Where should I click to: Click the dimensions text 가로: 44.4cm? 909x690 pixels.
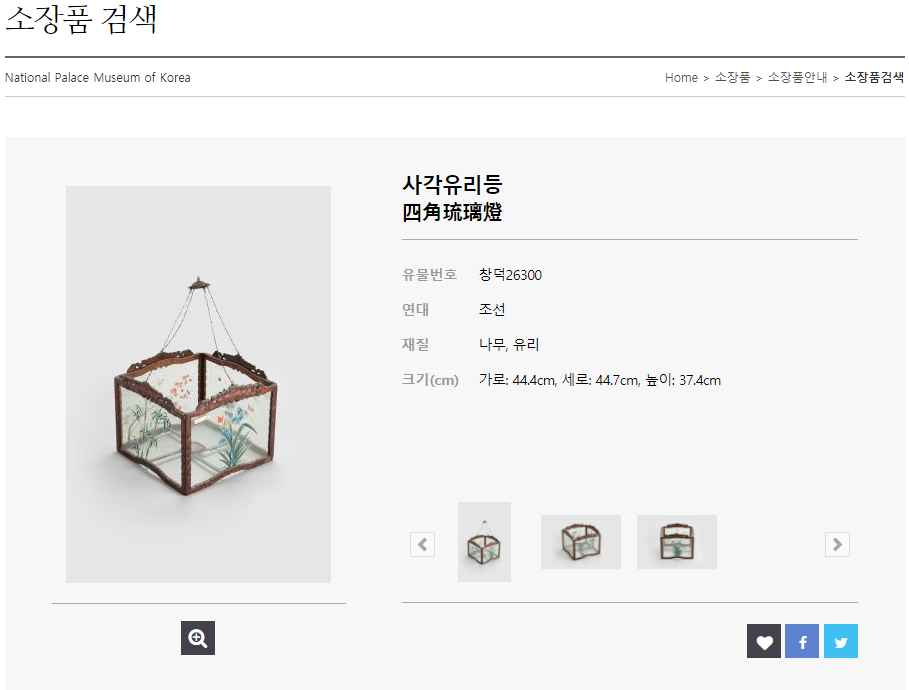pos(518,380)
